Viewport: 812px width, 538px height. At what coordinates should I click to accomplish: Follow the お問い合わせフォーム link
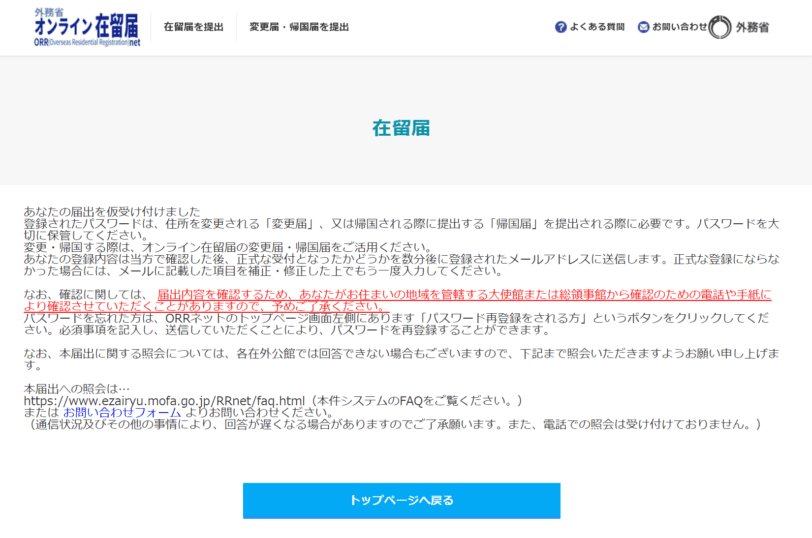[122, 413]
